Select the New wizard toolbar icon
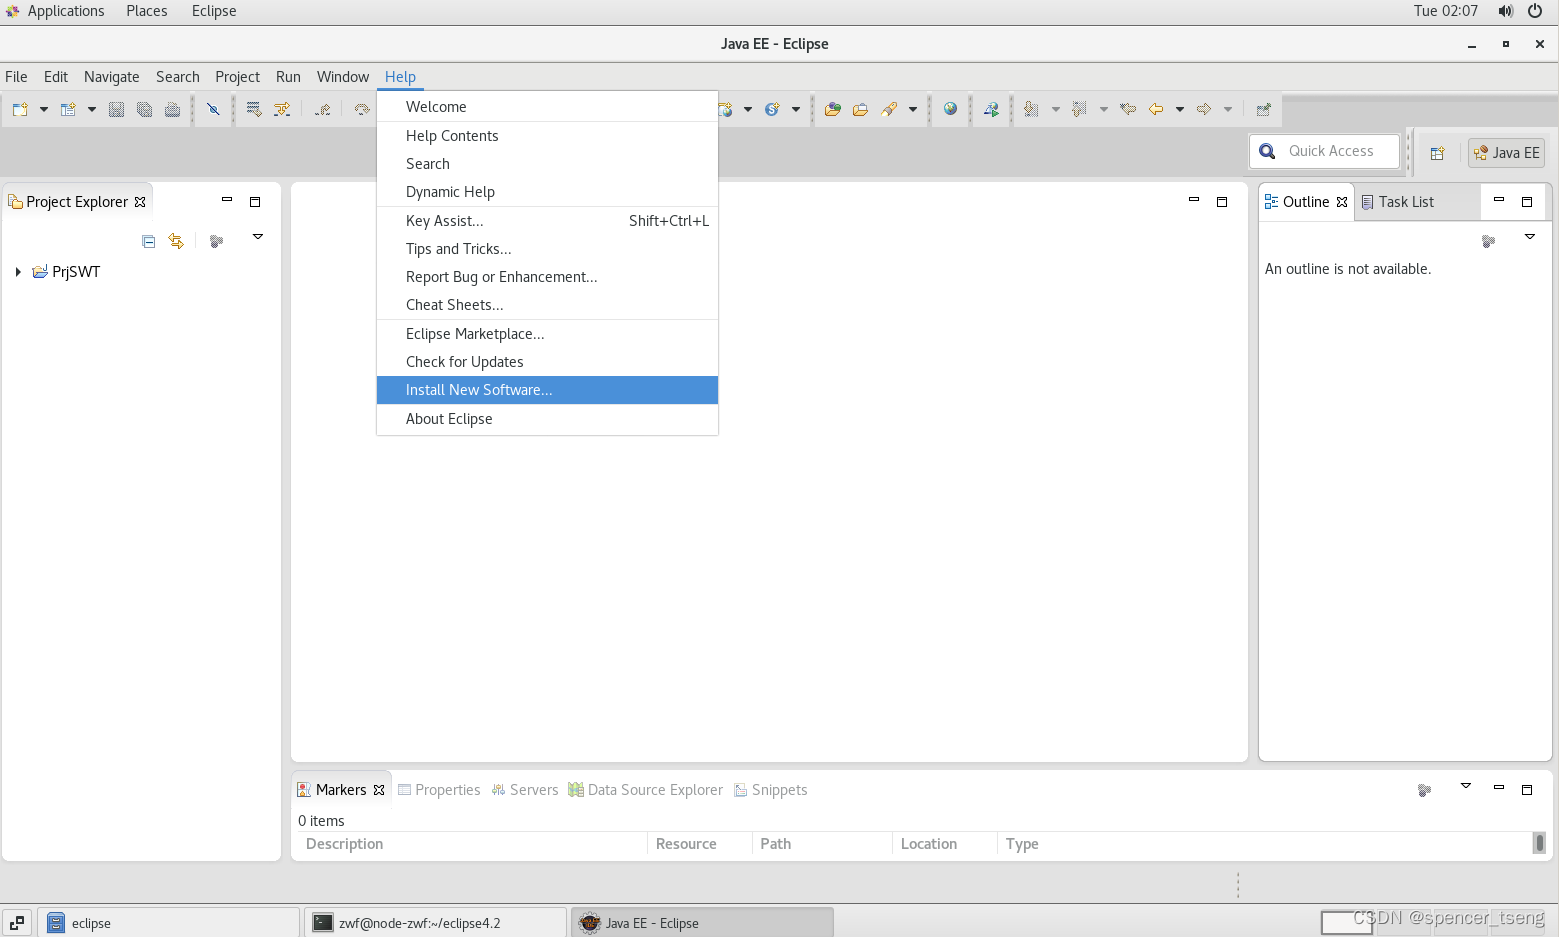Image resolution: width=1560 pixels, height=937 pixels. 21,109
